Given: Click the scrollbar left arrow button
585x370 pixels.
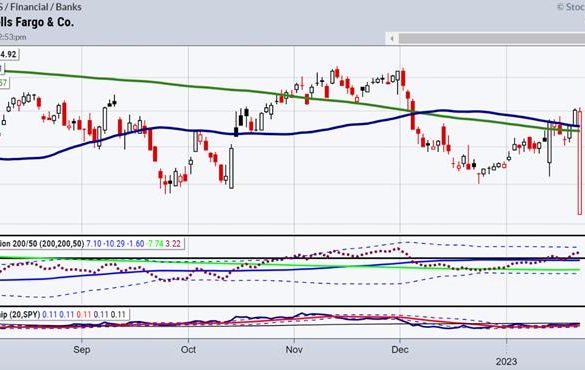Looking at the screenshot, I should click(x=392, y=38).
